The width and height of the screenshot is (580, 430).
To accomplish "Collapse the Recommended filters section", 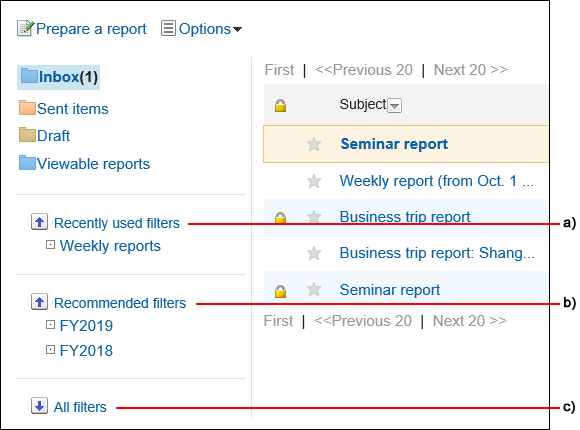I will (39, 302).
